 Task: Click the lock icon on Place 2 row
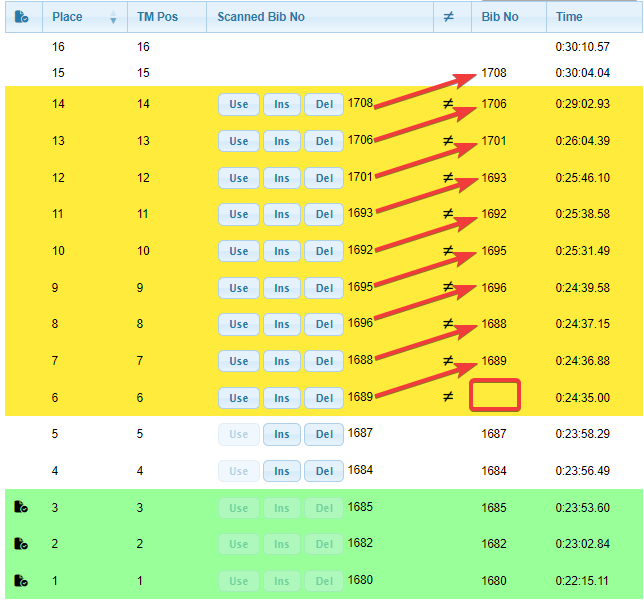22,544
